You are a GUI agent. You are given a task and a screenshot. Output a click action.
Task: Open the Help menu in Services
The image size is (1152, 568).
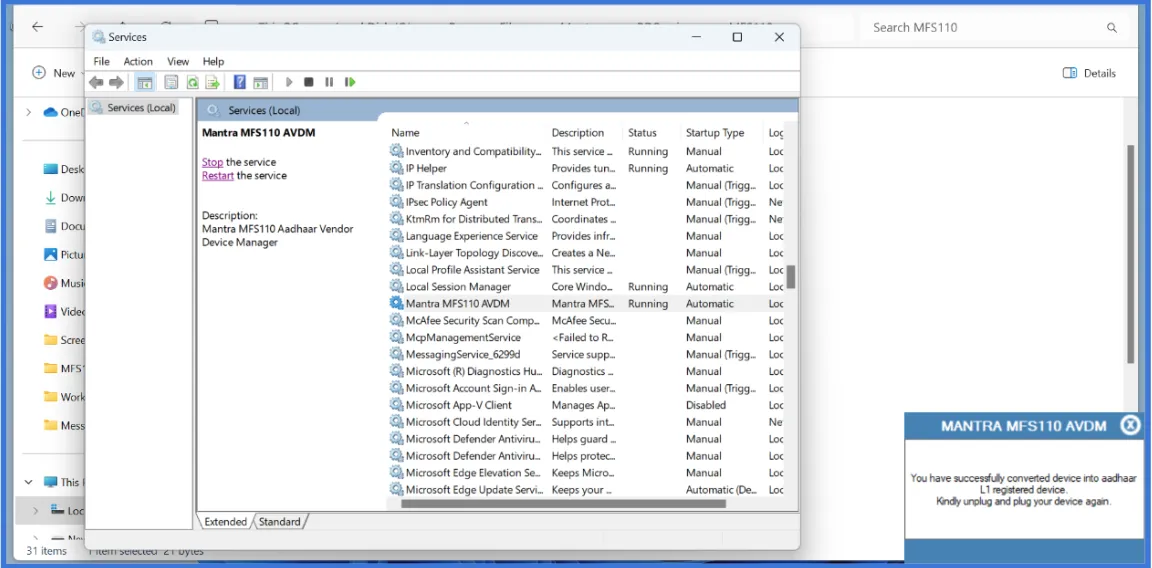(213, 62)
